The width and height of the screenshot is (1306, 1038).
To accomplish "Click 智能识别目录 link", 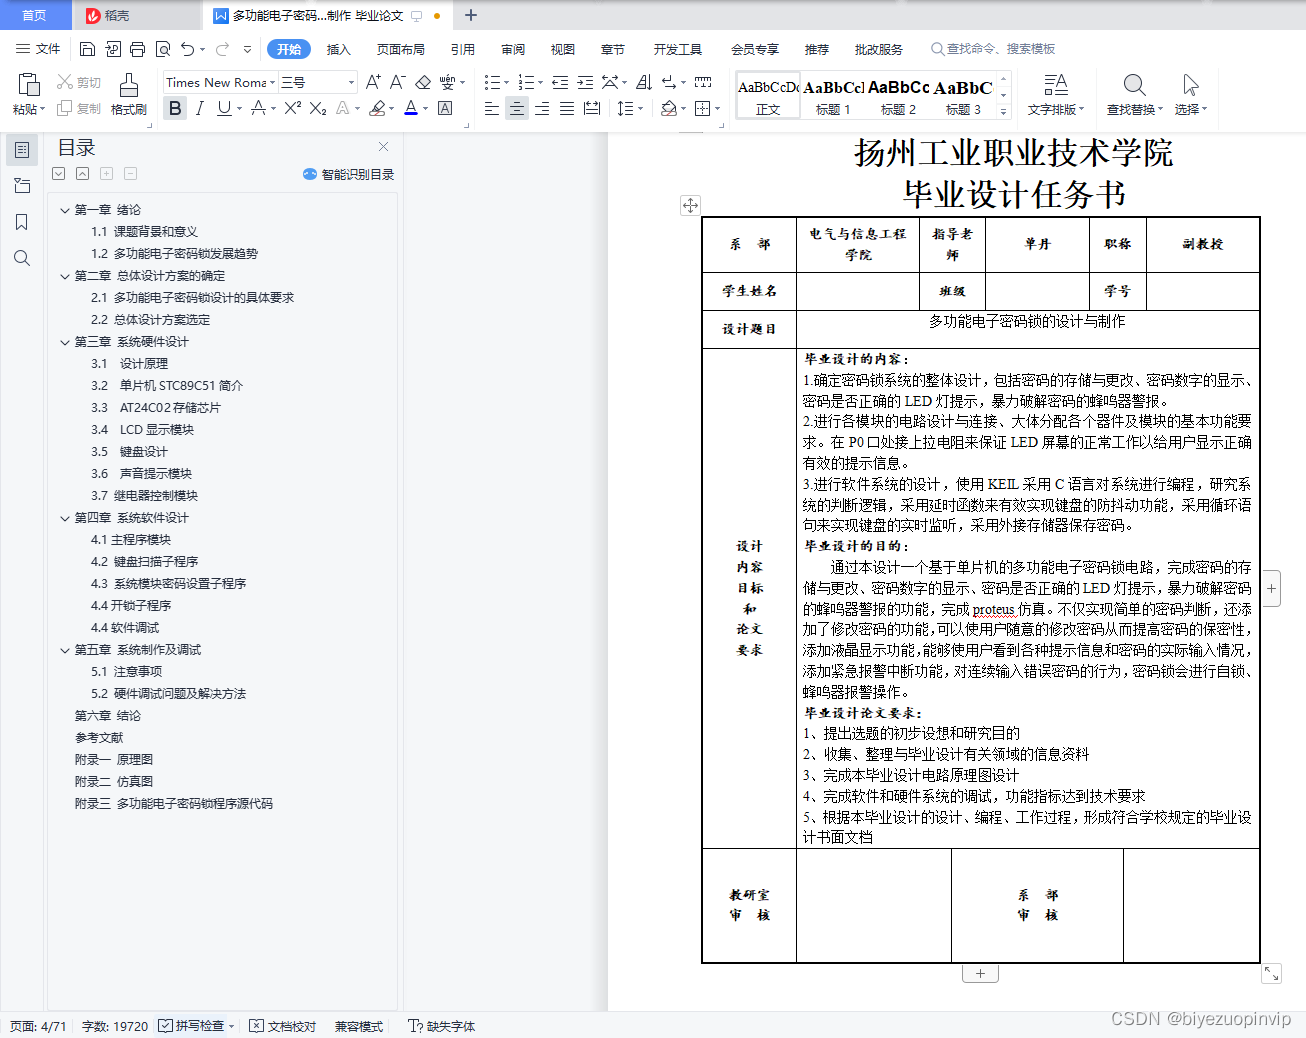I will (x=357, y=174).
